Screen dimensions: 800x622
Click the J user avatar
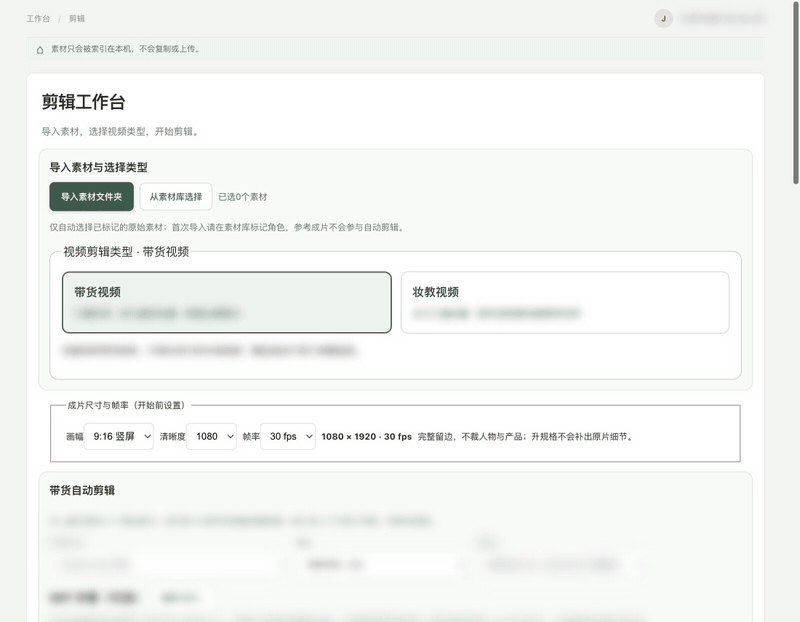click(663, 19)
